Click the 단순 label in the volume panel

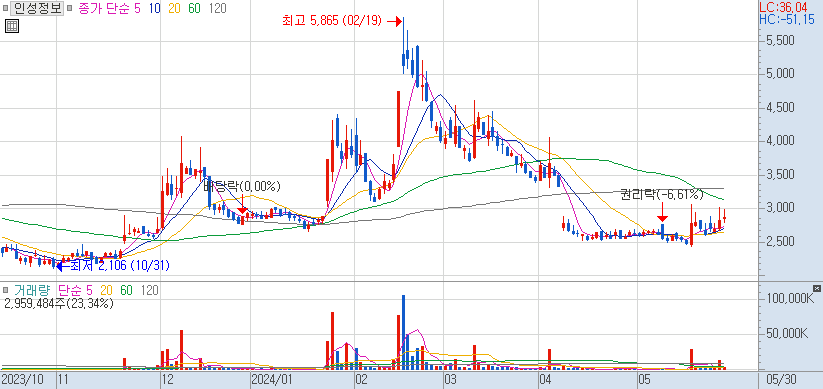70,290
